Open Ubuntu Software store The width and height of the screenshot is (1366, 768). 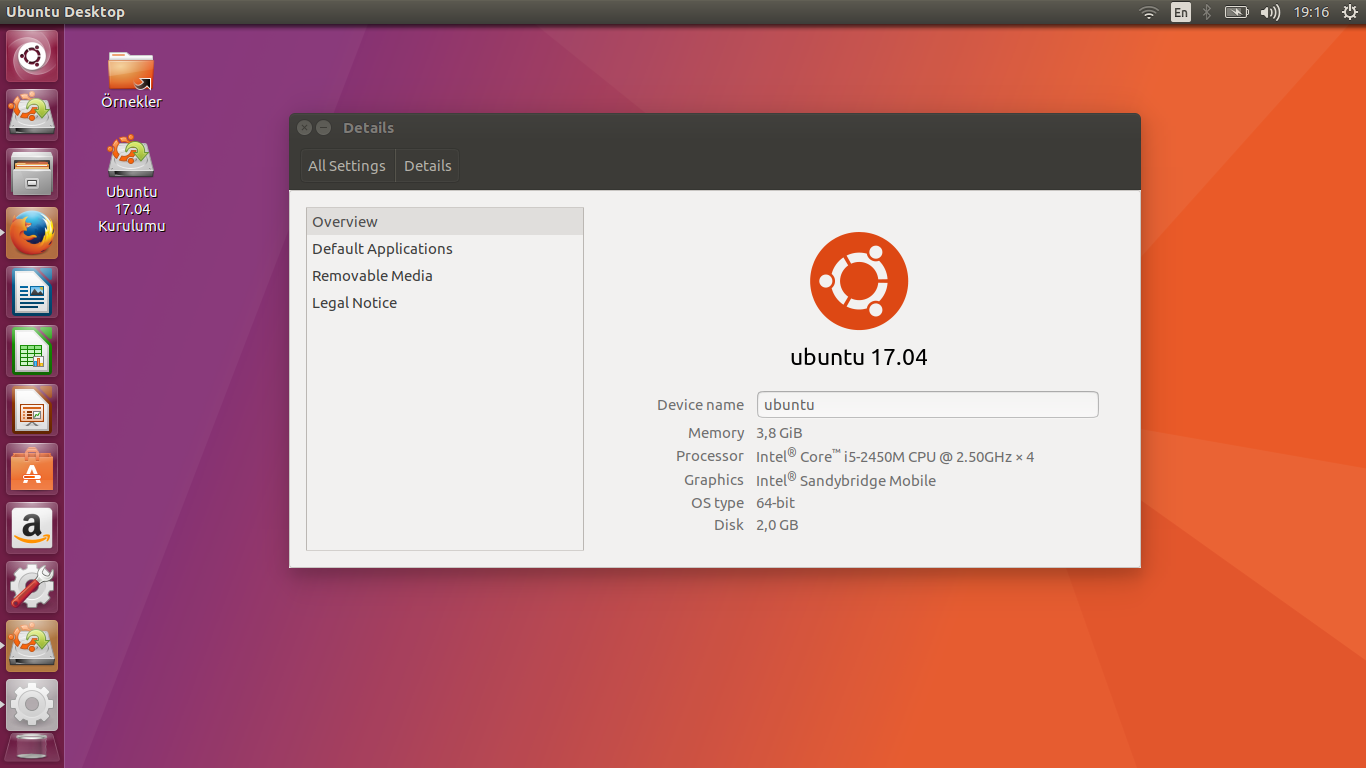32,469
